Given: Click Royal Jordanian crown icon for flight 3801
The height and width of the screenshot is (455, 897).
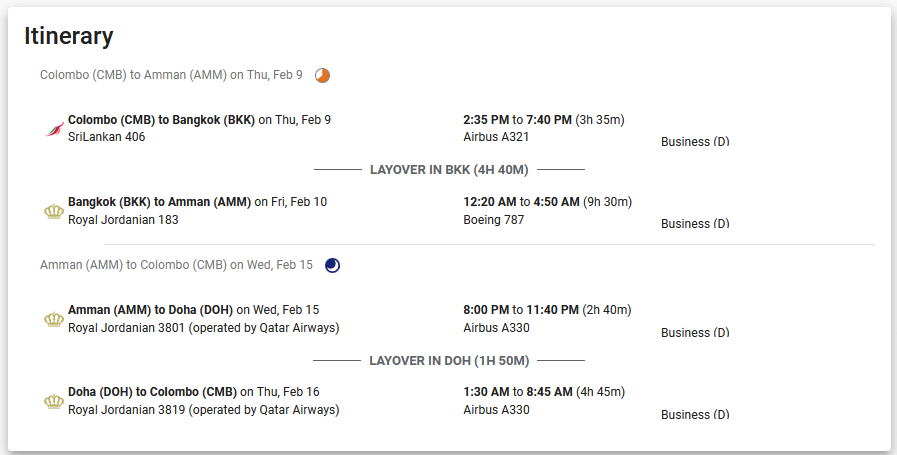Looking at the screenshot, I should (54, 319).
